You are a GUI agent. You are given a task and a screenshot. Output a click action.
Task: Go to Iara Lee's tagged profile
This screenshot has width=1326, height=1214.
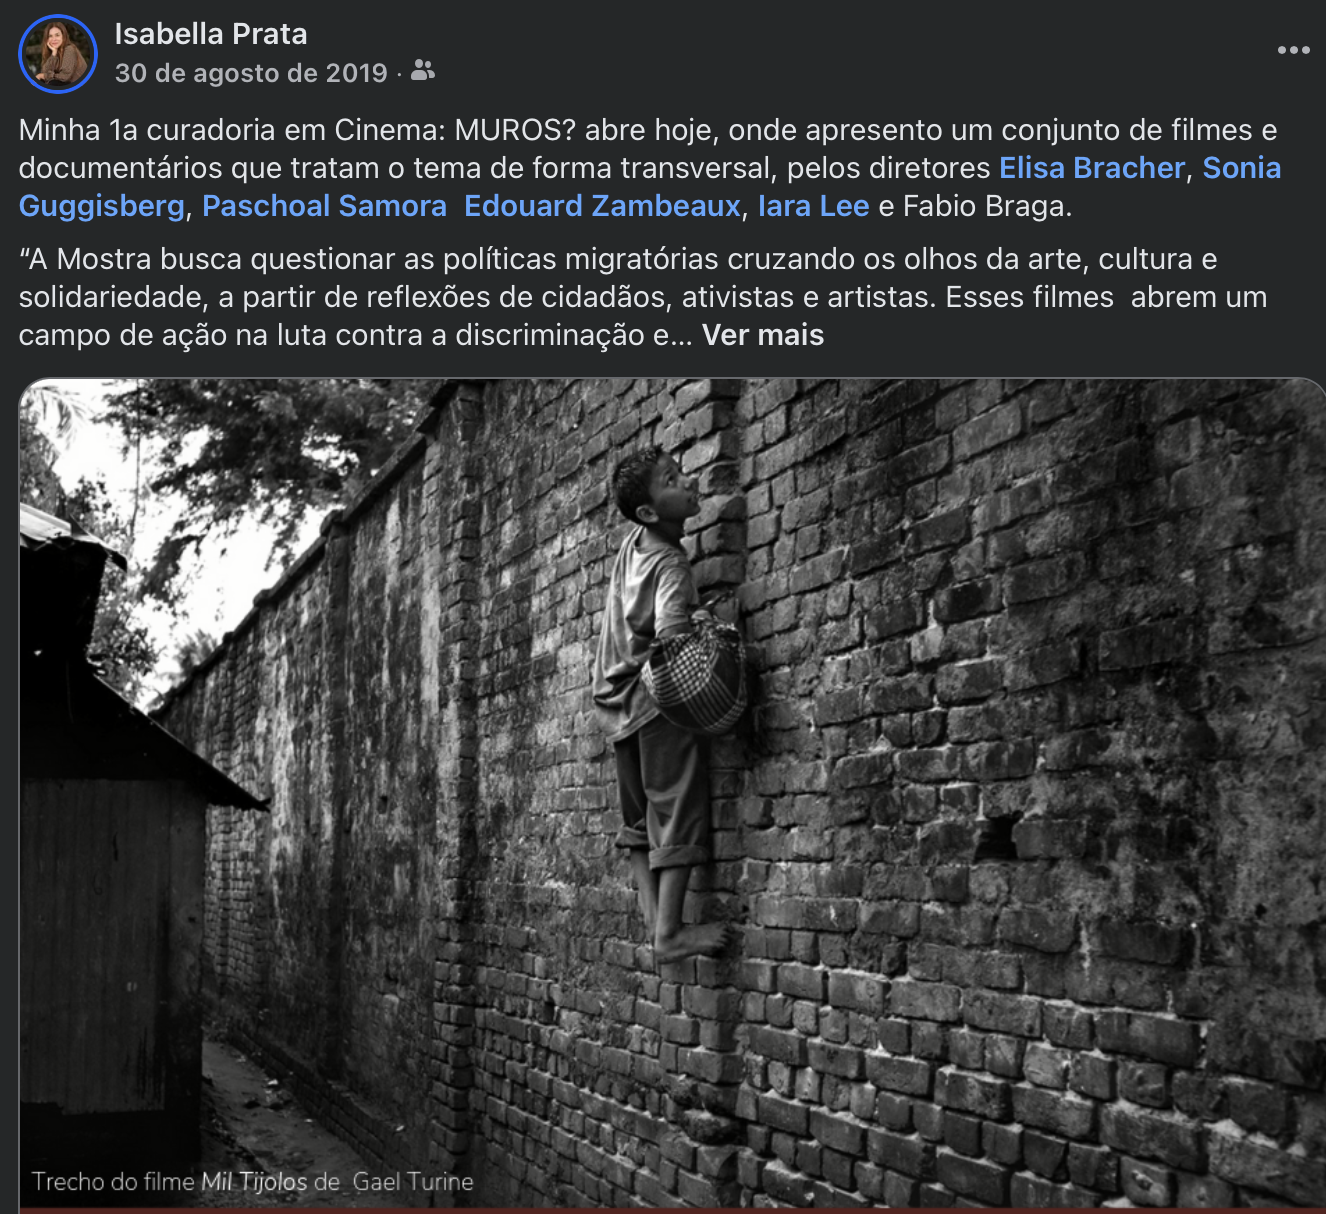[x=813, y=206]
